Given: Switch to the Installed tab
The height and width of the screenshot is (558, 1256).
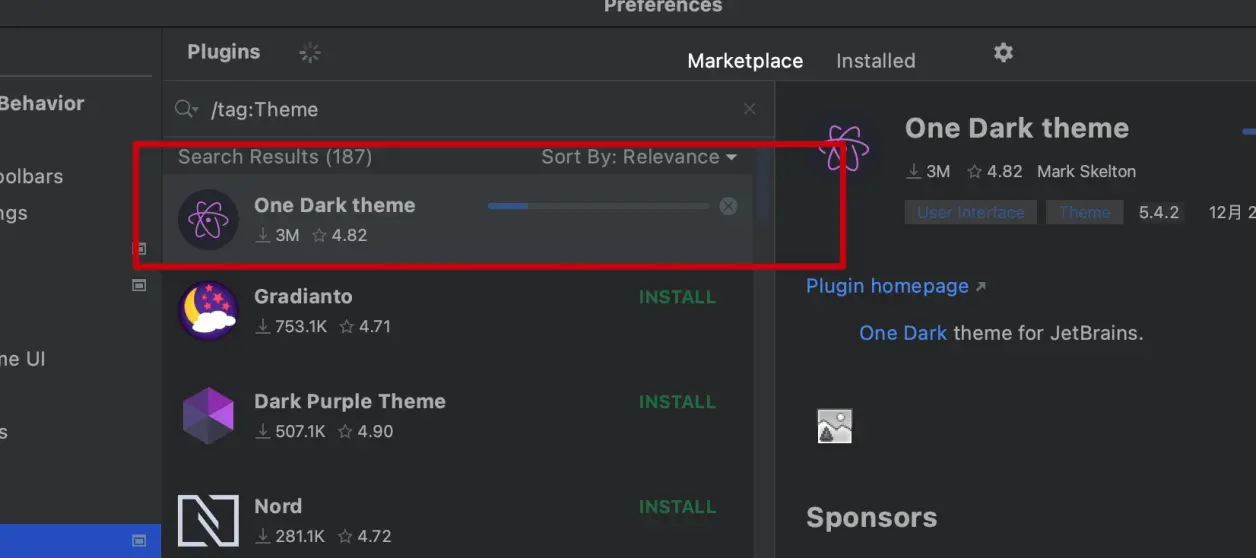Looking at the screenshot, I should (875, 61).
